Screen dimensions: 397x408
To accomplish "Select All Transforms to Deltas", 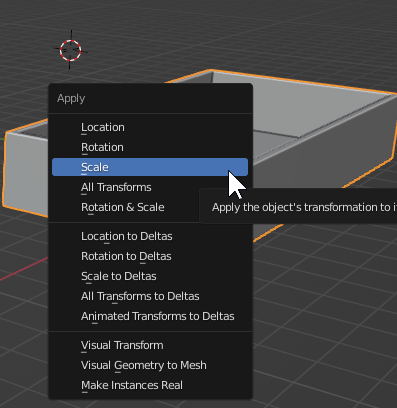I will coord(150,296).
